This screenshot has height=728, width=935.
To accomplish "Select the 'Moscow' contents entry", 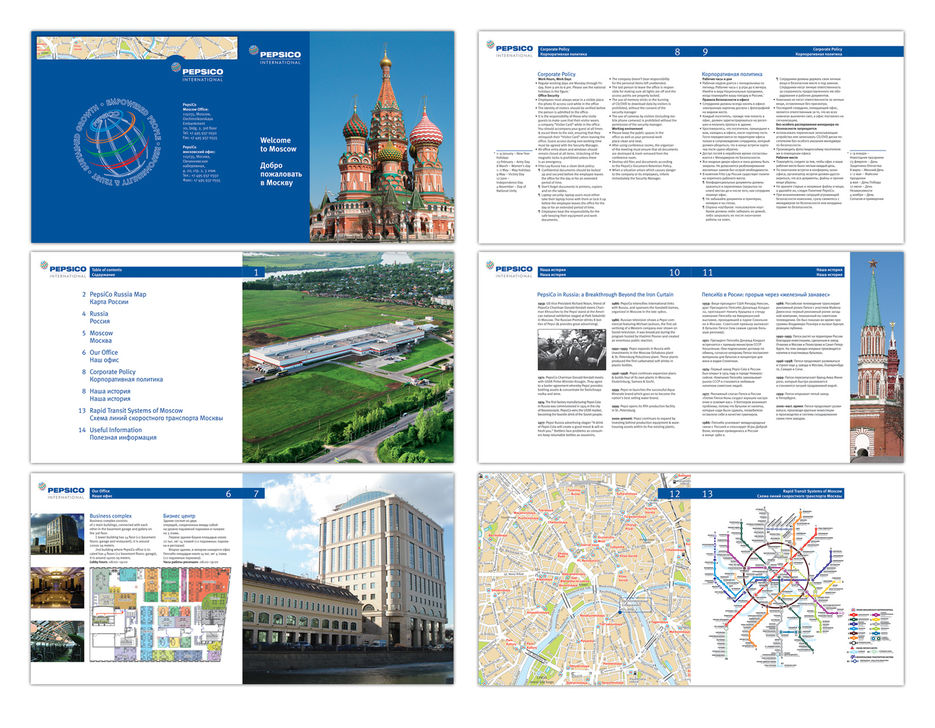I will [101, 333].
